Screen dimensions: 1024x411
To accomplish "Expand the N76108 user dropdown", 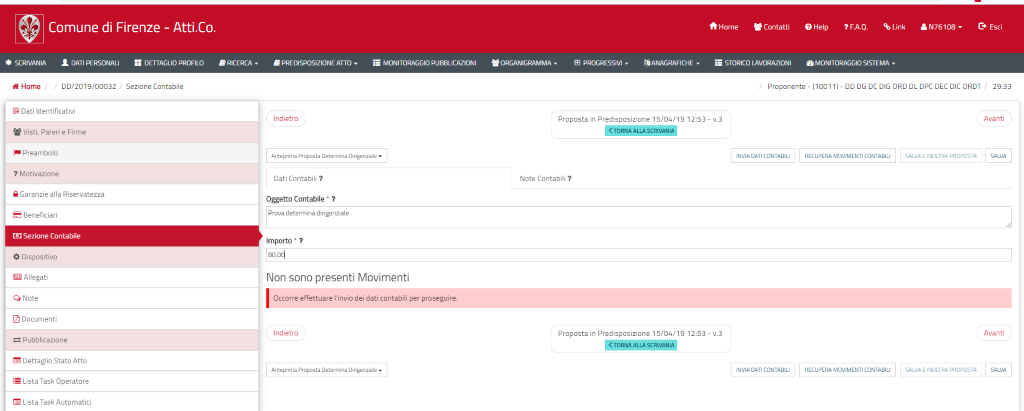I will [x=941, y=27].
